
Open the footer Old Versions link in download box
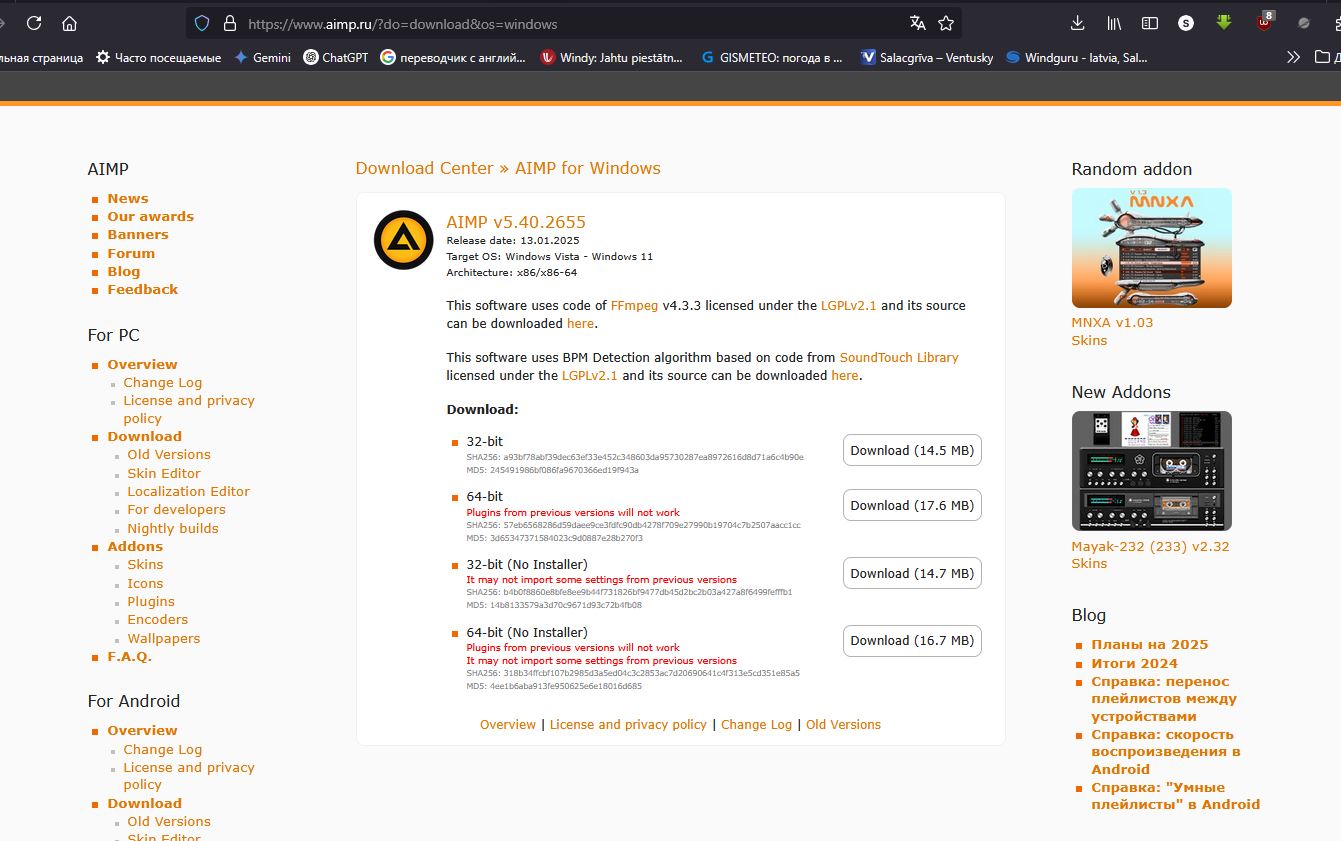point(843,724)
